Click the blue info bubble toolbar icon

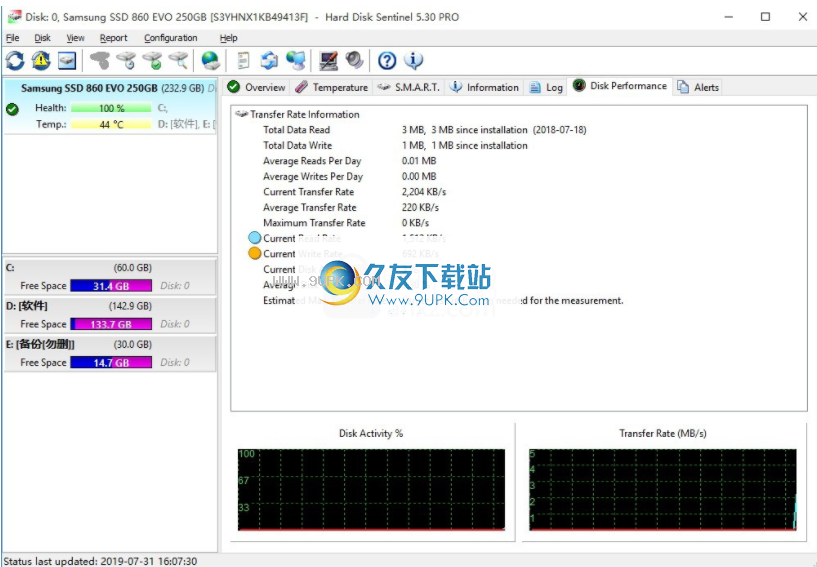pyautogui.click(x=414, y=60)
